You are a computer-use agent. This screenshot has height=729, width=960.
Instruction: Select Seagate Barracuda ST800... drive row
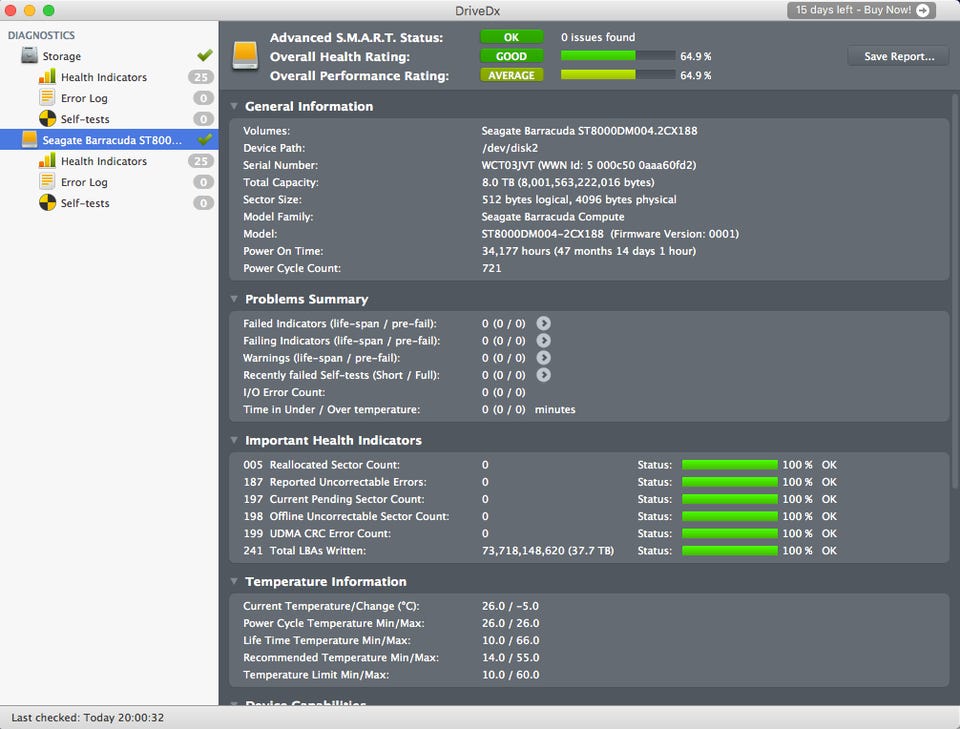109,140
